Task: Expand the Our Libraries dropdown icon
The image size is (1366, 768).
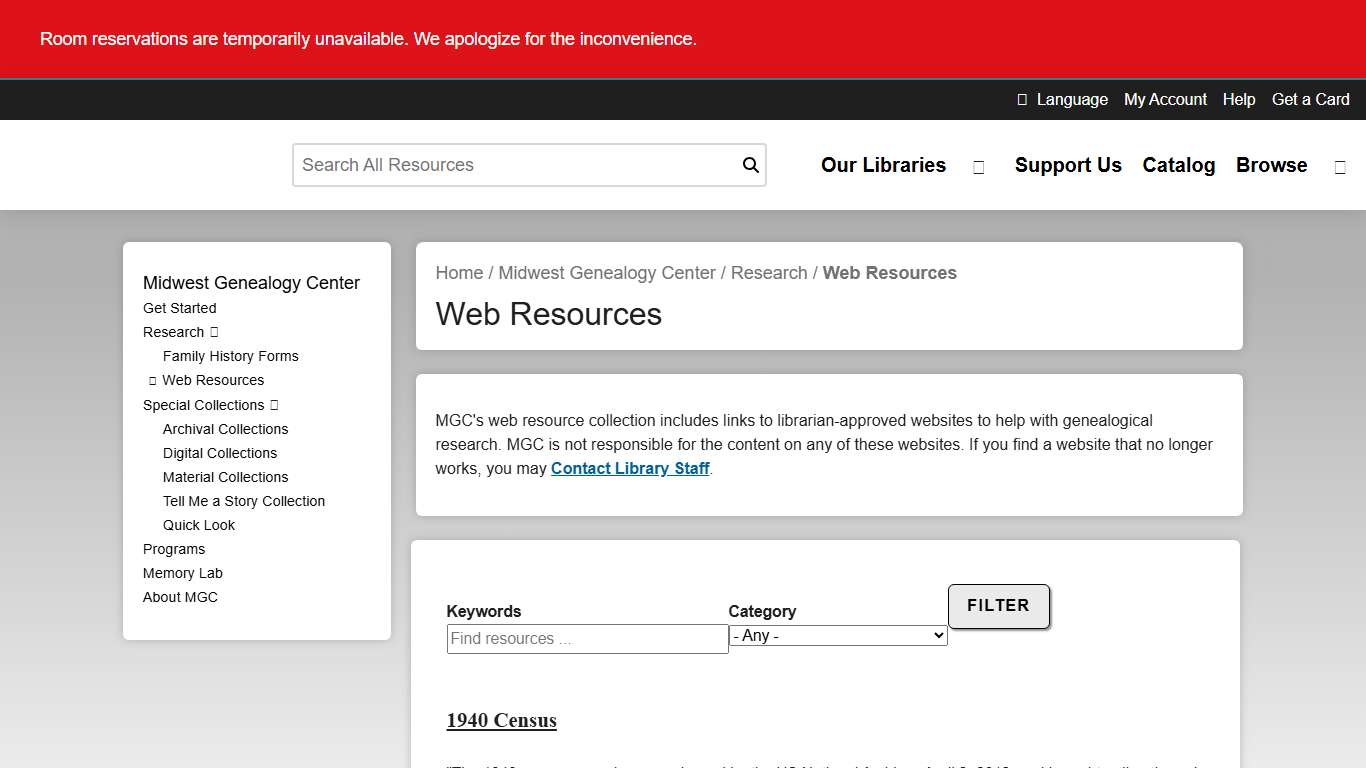Action: tap(978, 167)
